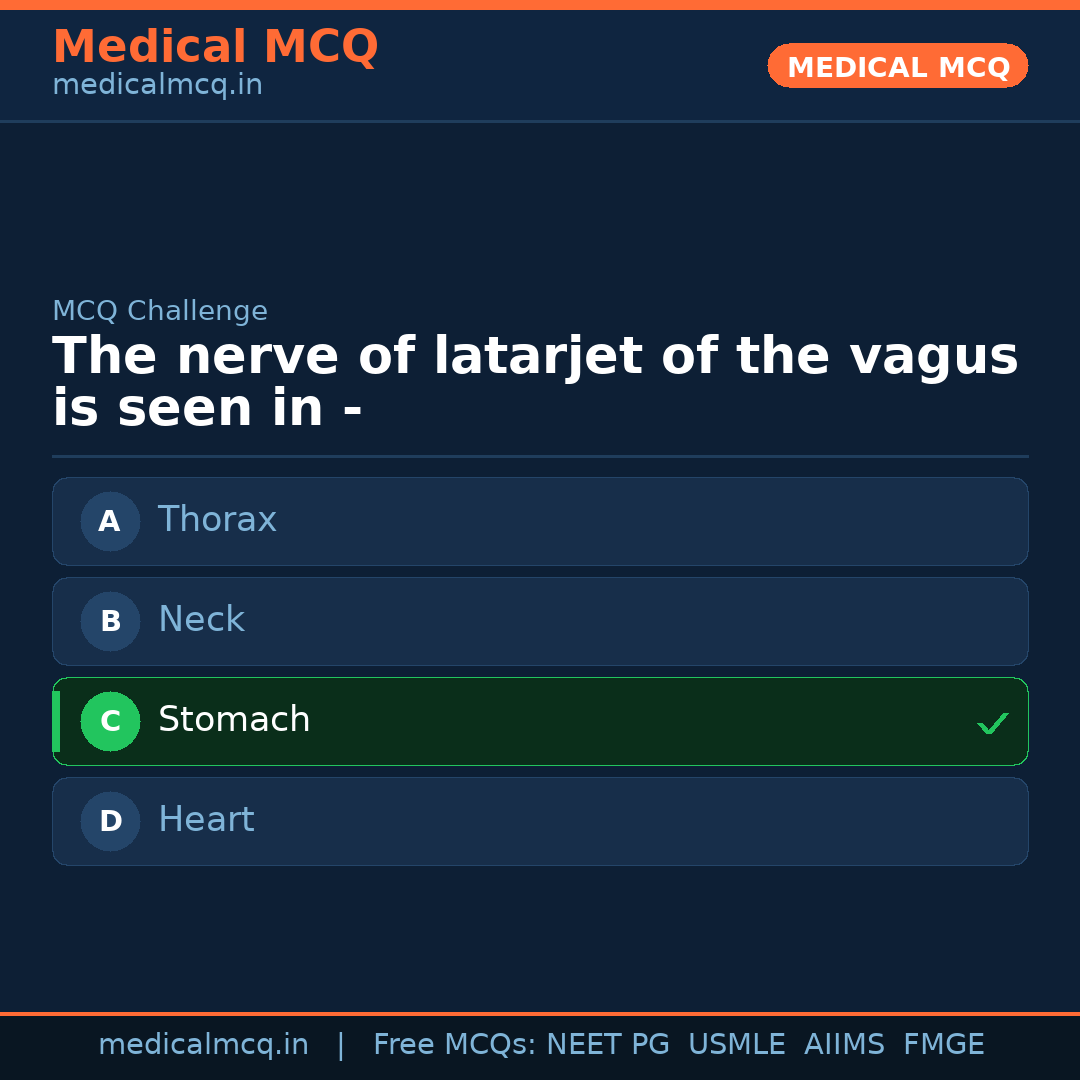Click the green left bar on Stomach option
Screen dimensions: 1080x1080
[55, 721]
